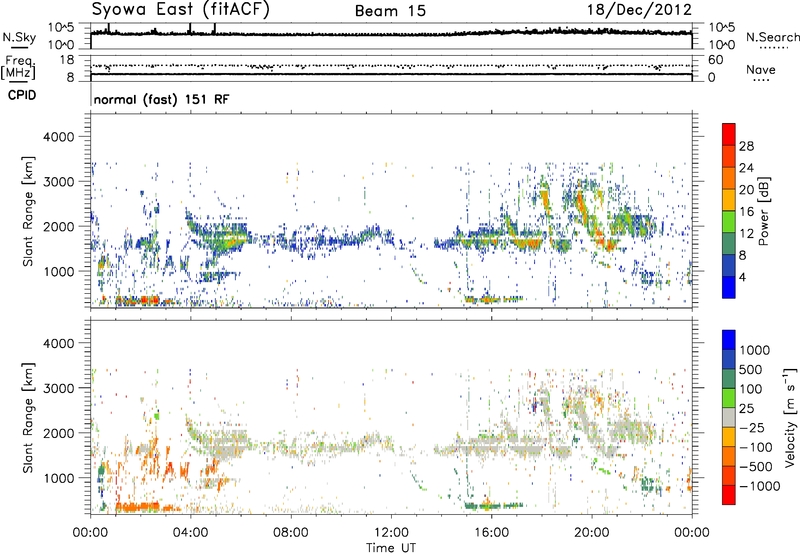Click the '-100' velocity scale label

(756, 447)
